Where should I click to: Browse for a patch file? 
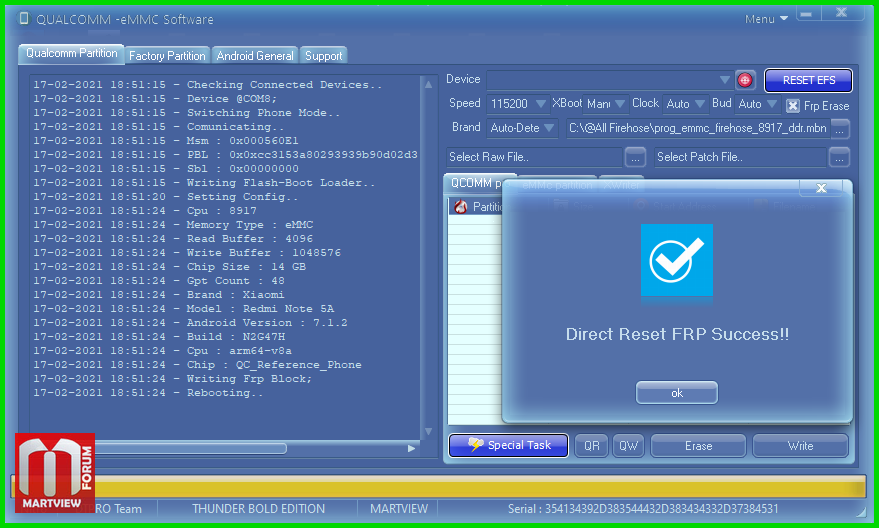(839, 158)
